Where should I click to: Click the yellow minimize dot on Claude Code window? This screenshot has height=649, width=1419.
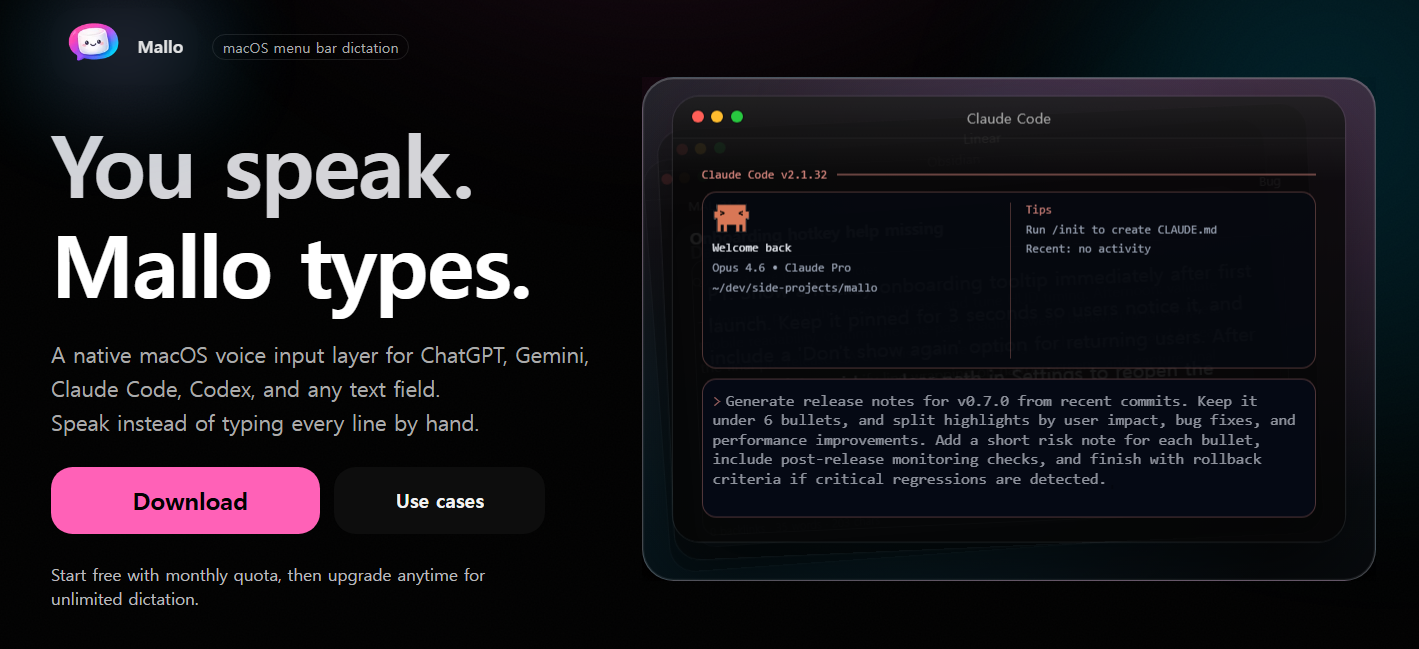(x=717, y=117)
